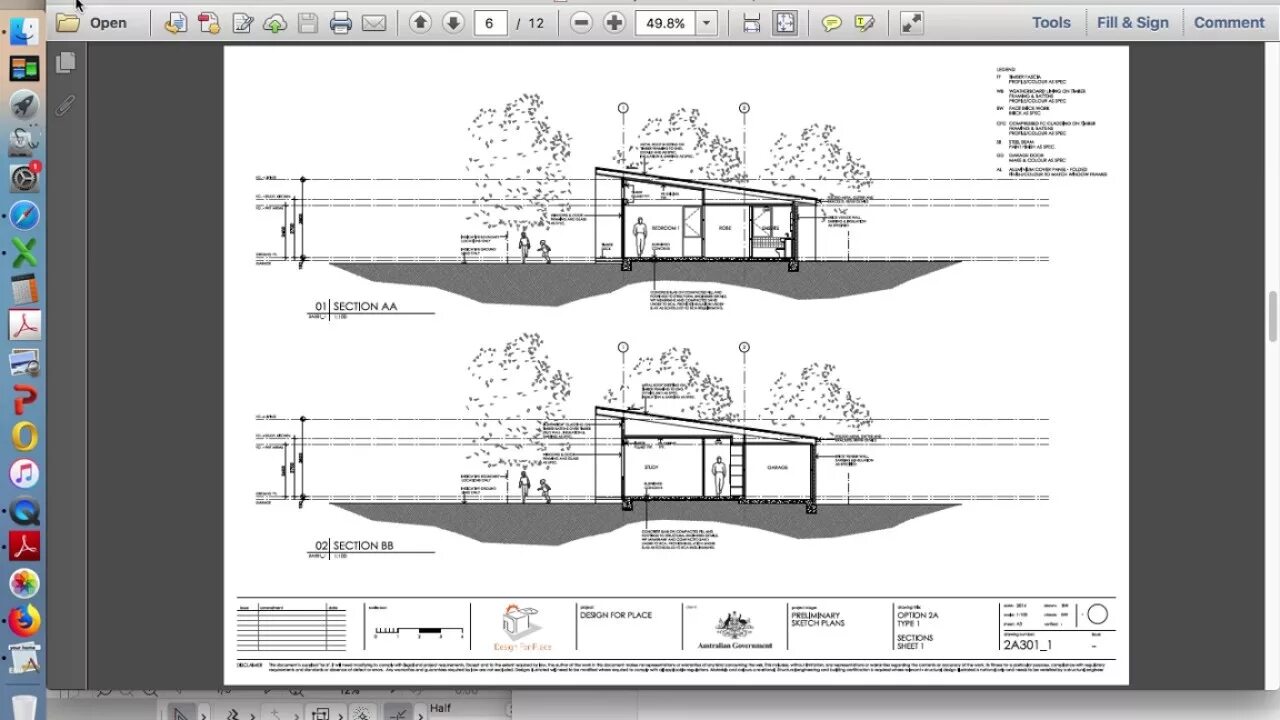Click the edit text and images icon

coord(242,22)
